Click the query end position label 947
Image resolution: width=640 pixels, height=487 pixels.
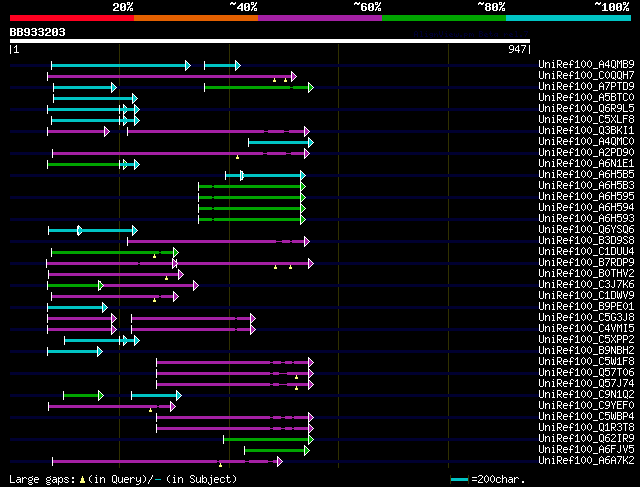tap(517, 49)
